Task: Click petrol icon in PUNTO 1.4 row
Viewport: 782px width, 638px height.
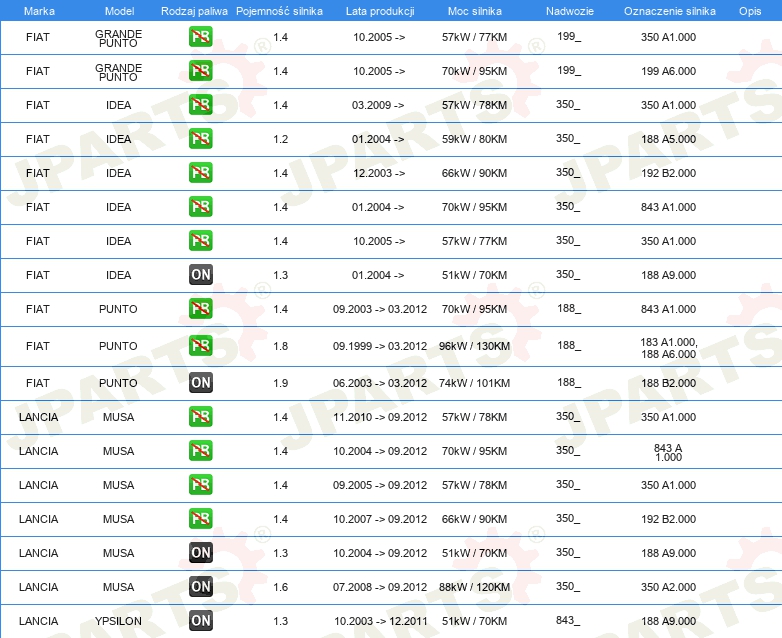Action: (x=200, y=308)
